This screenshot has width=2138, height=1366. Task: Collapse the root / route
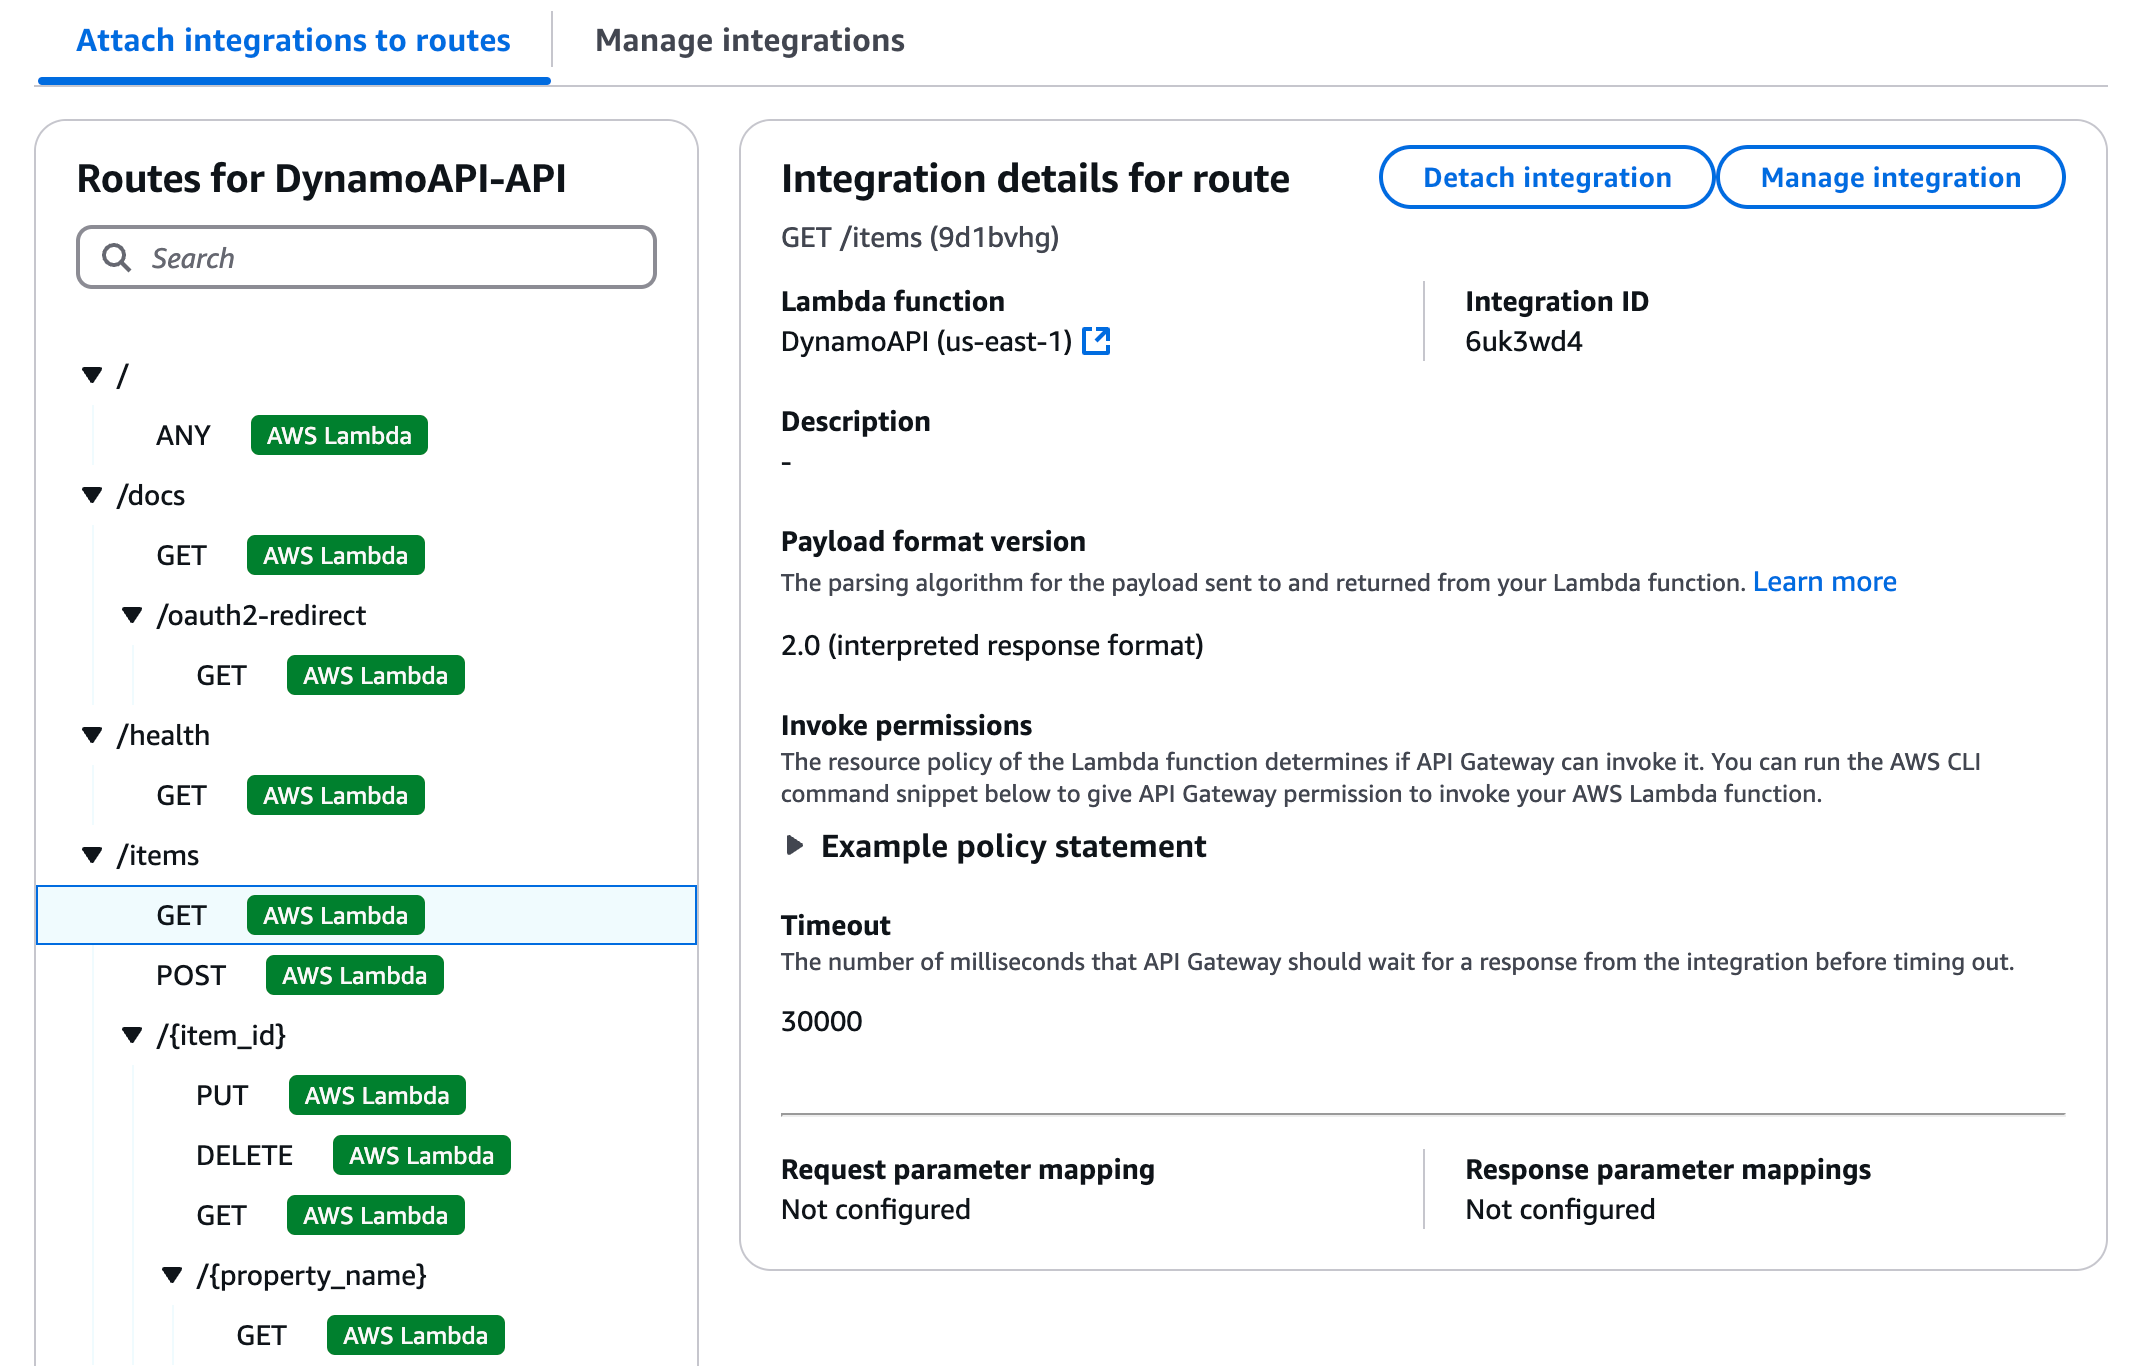tap(92, 376)
